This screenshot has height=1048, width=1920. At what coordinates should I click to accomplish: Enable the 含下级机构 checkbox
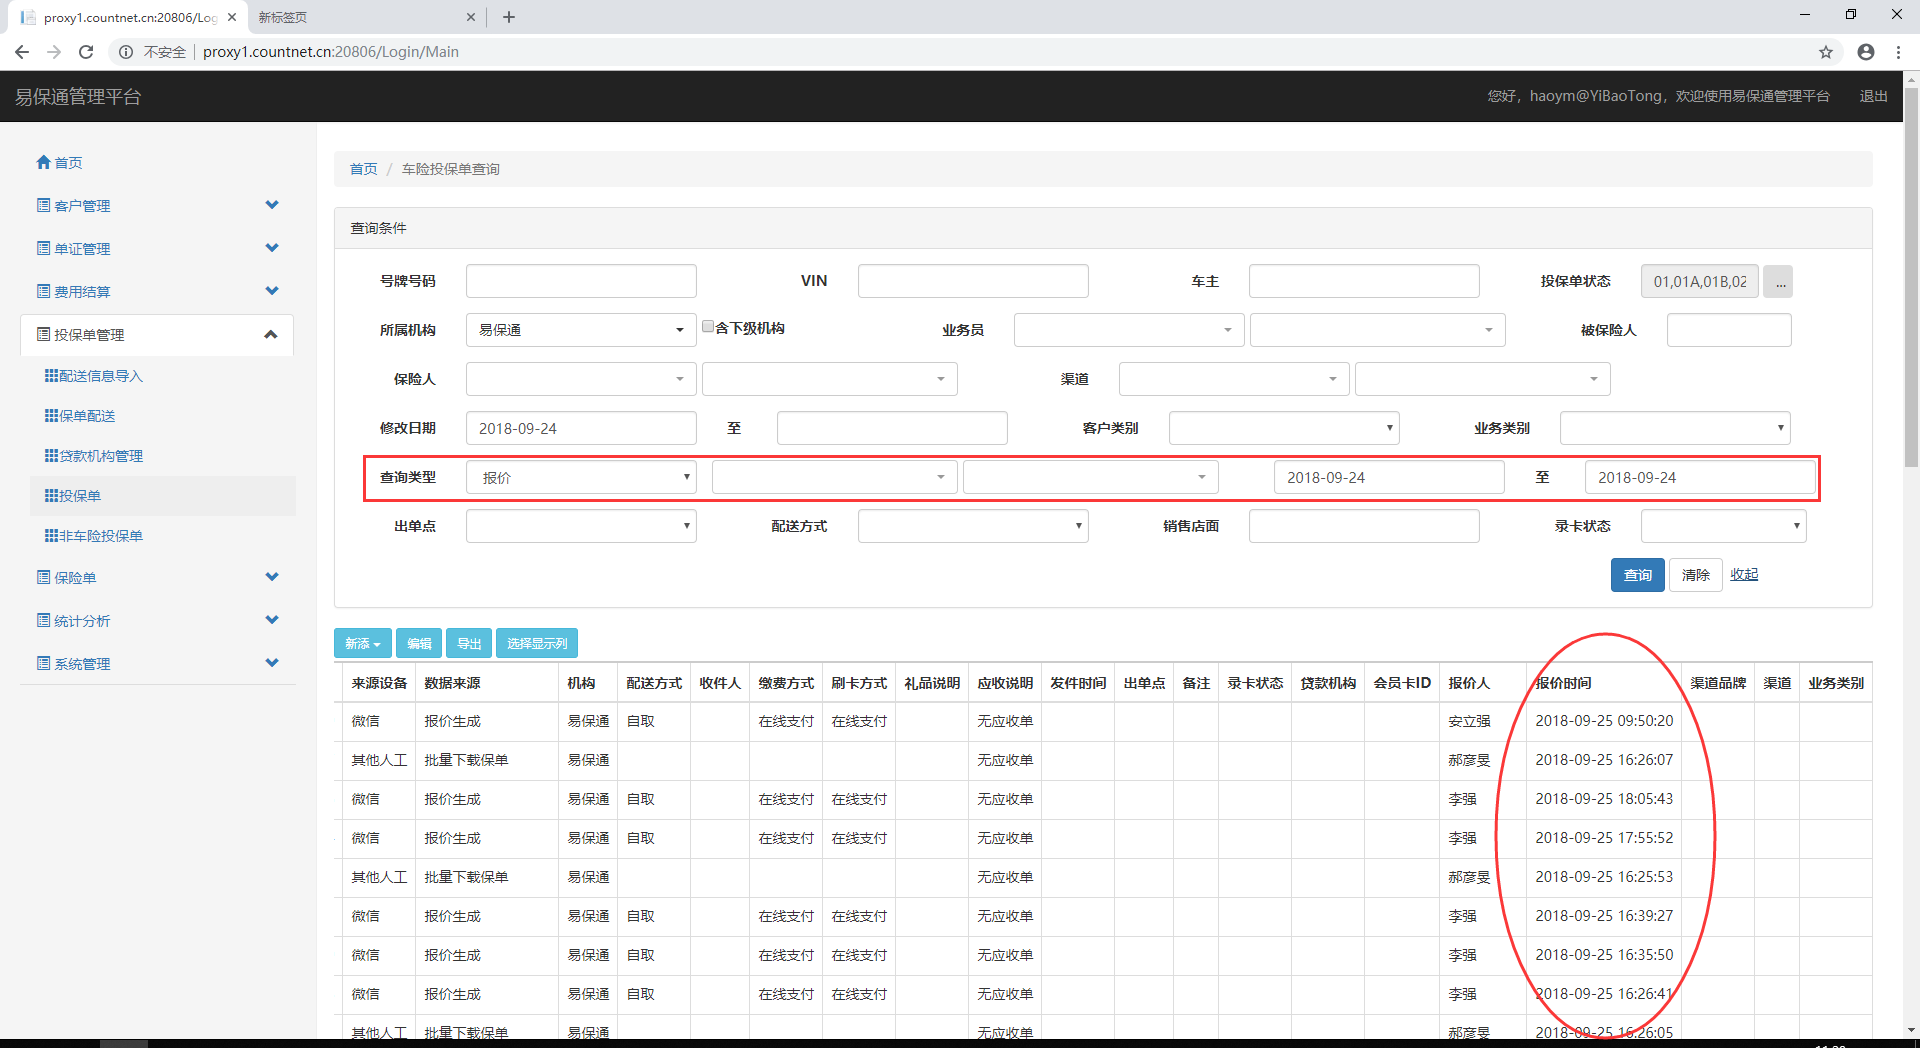708,326
